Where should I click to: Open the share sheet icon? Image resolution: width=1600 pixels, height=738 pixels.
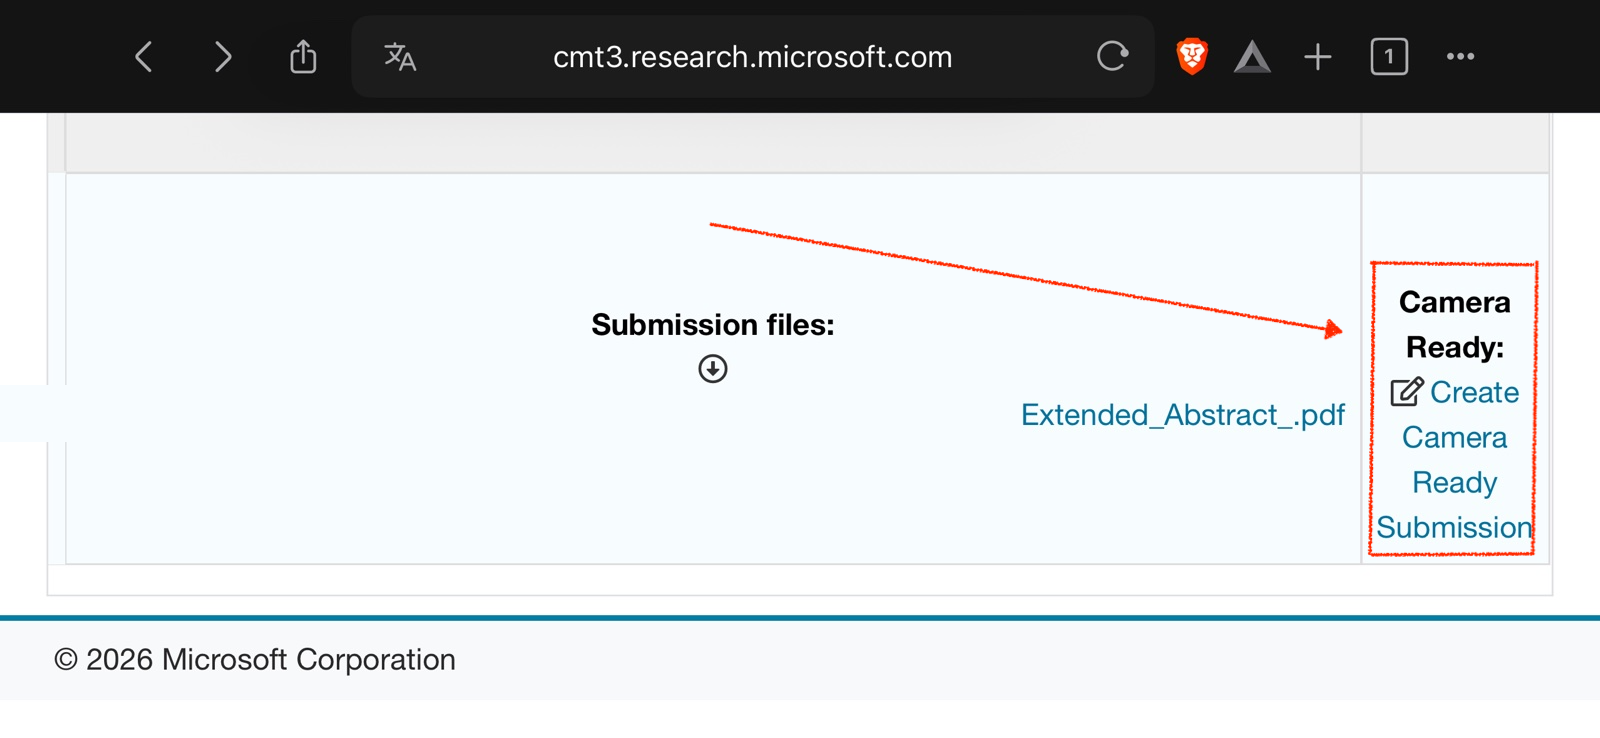coord(303,56)
